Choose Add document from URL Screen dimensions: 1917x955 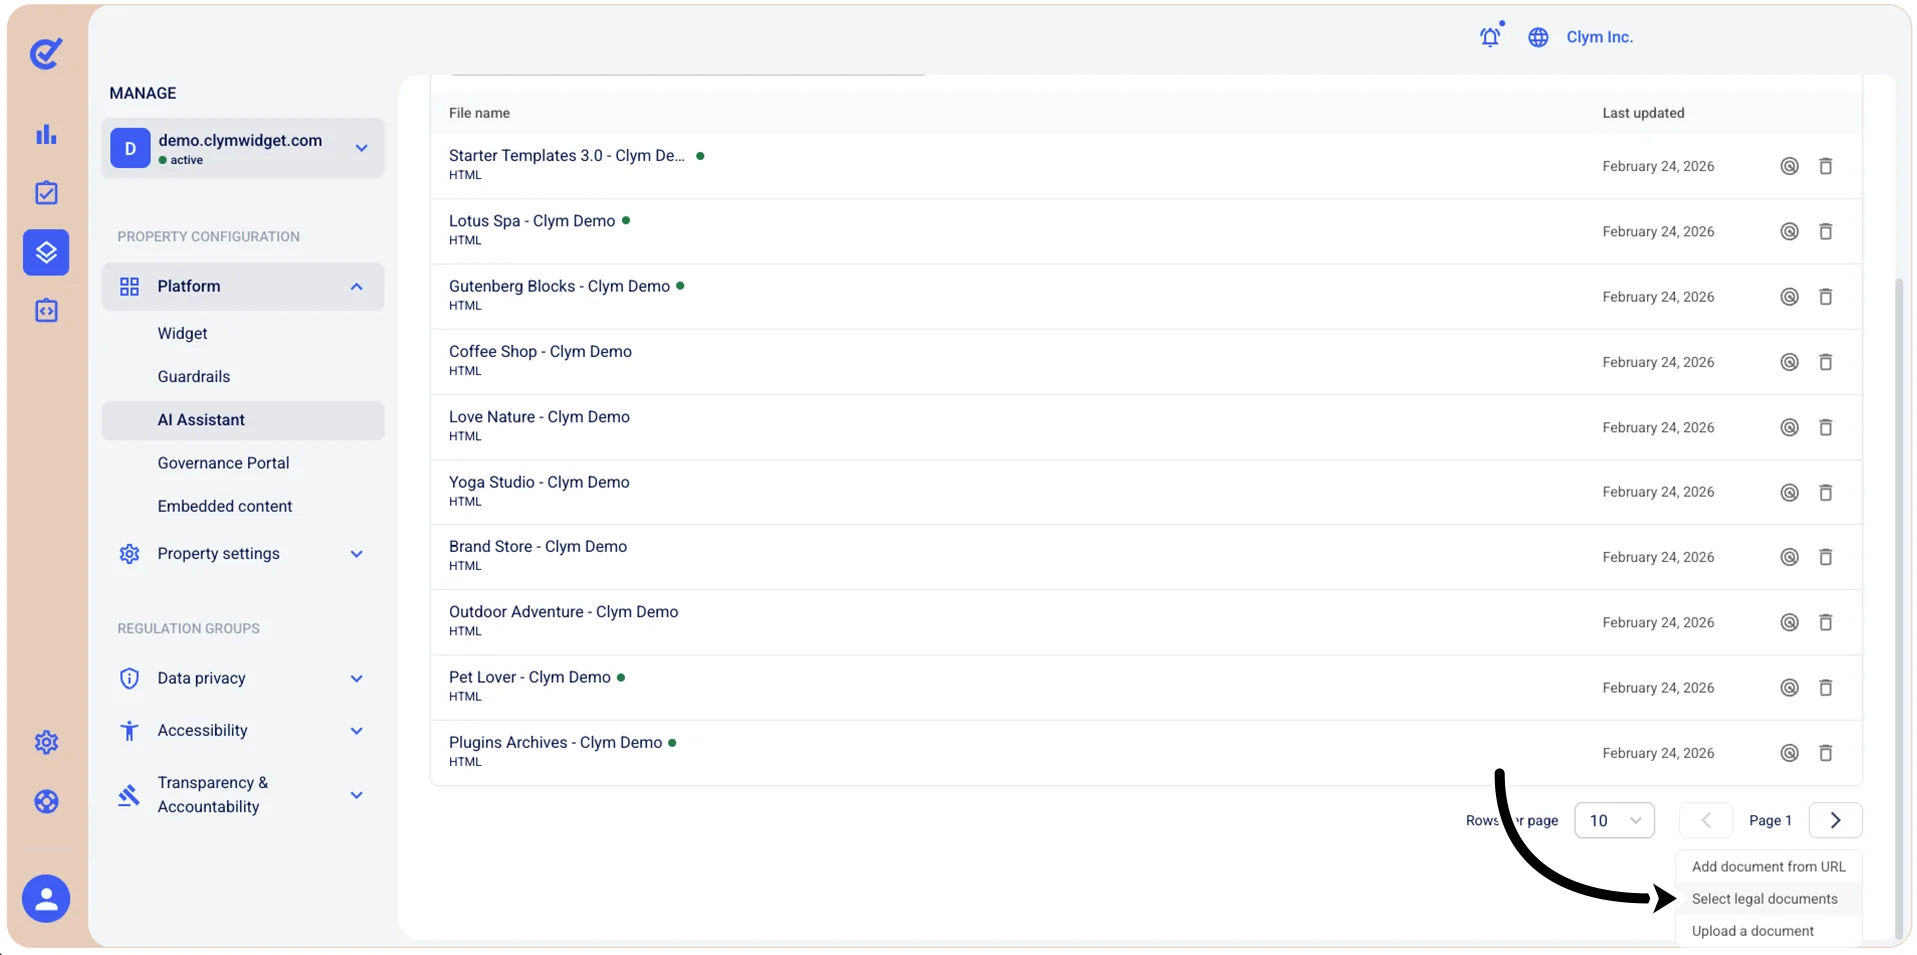click(1768, 867)
